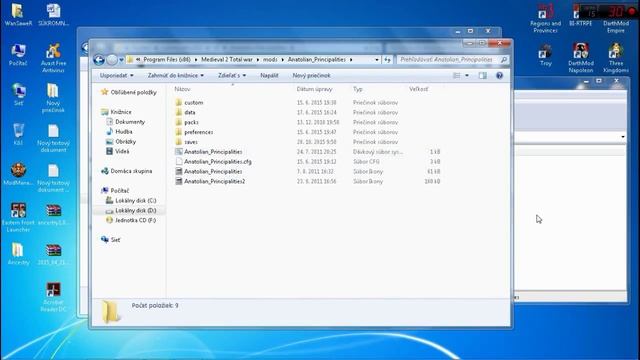This screenshot has width=640, height=360.
Task: Click the Nový priečinok toolbar button
Action: pos(311,76)
